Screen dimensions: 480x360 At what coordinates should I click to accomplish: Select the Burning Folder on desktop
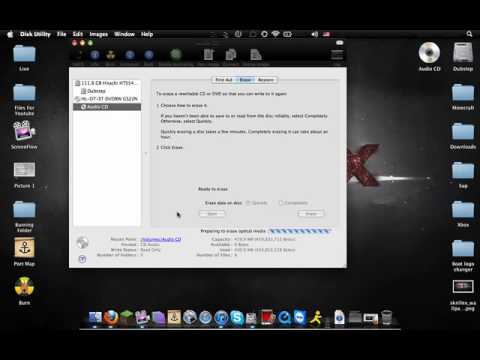click(24, 209)
